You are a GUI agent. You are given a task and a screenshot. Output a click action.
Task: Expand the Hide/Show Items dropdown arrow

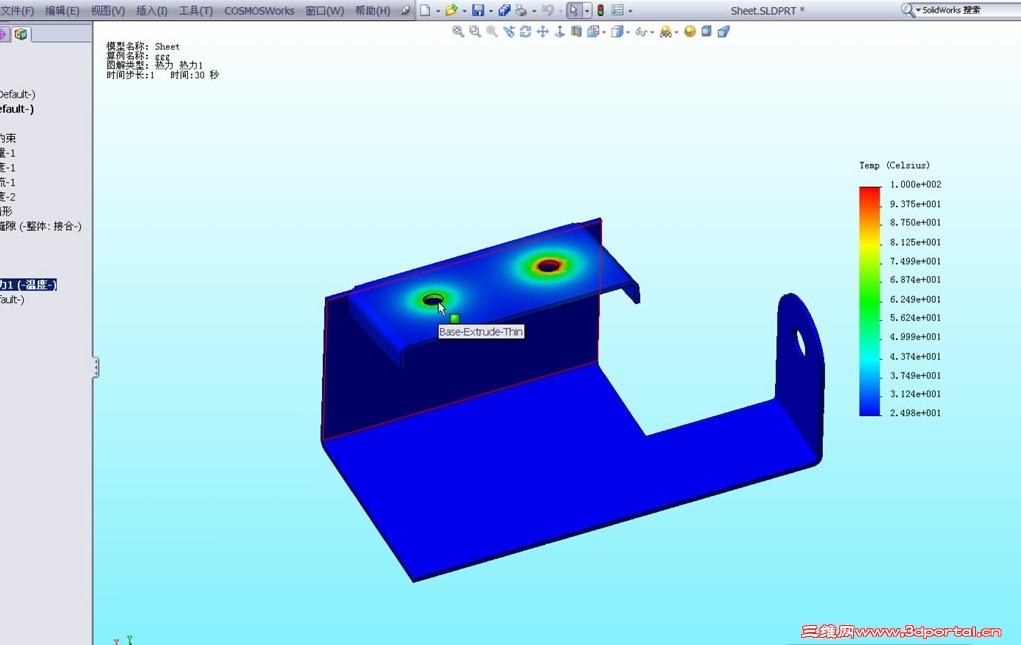[652, 32]
